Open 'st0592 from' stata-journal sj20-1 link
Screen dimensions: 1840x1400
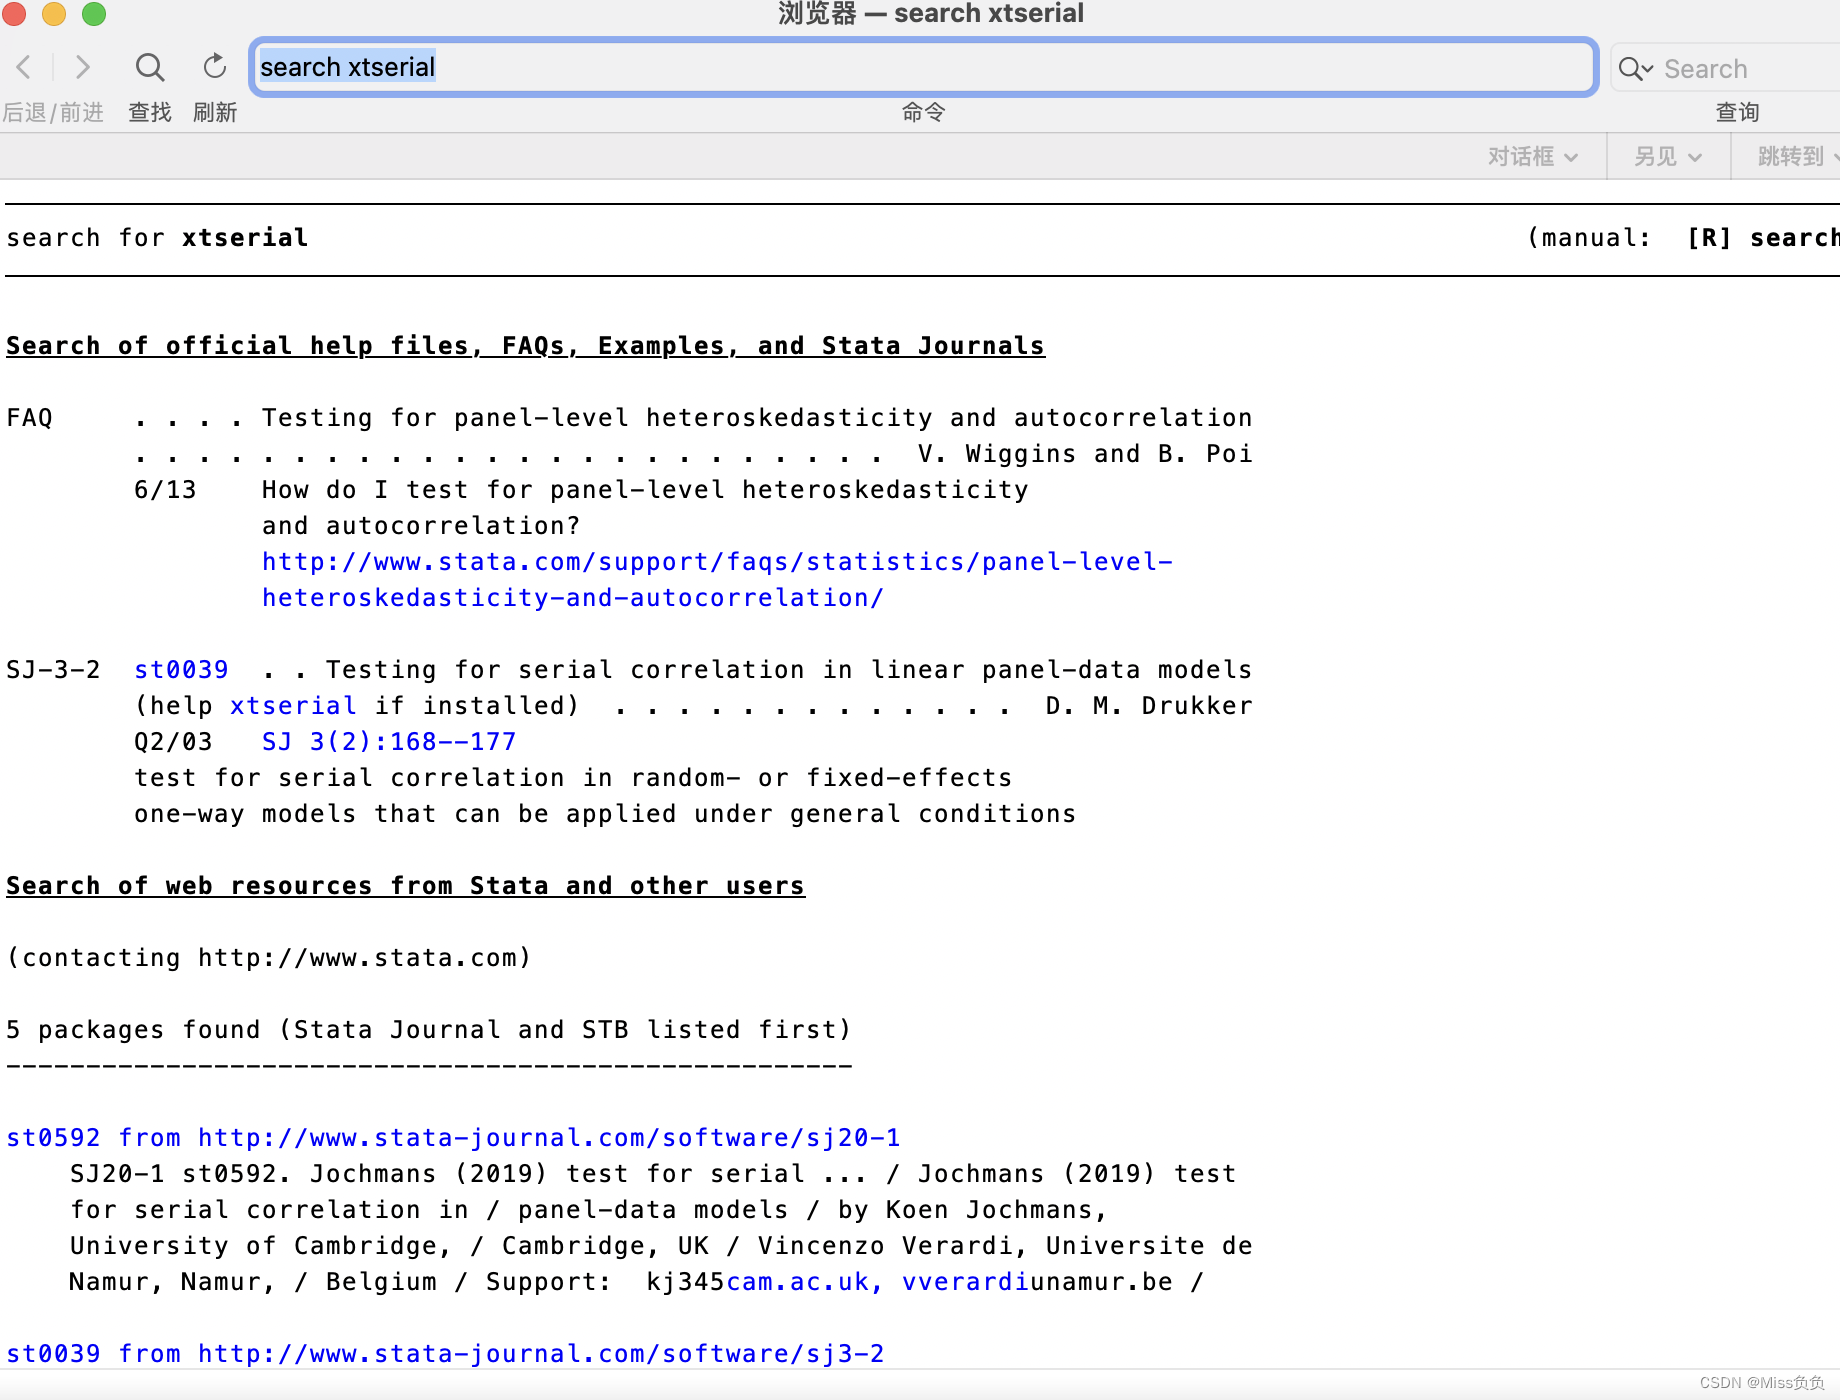pos(453,1138)
